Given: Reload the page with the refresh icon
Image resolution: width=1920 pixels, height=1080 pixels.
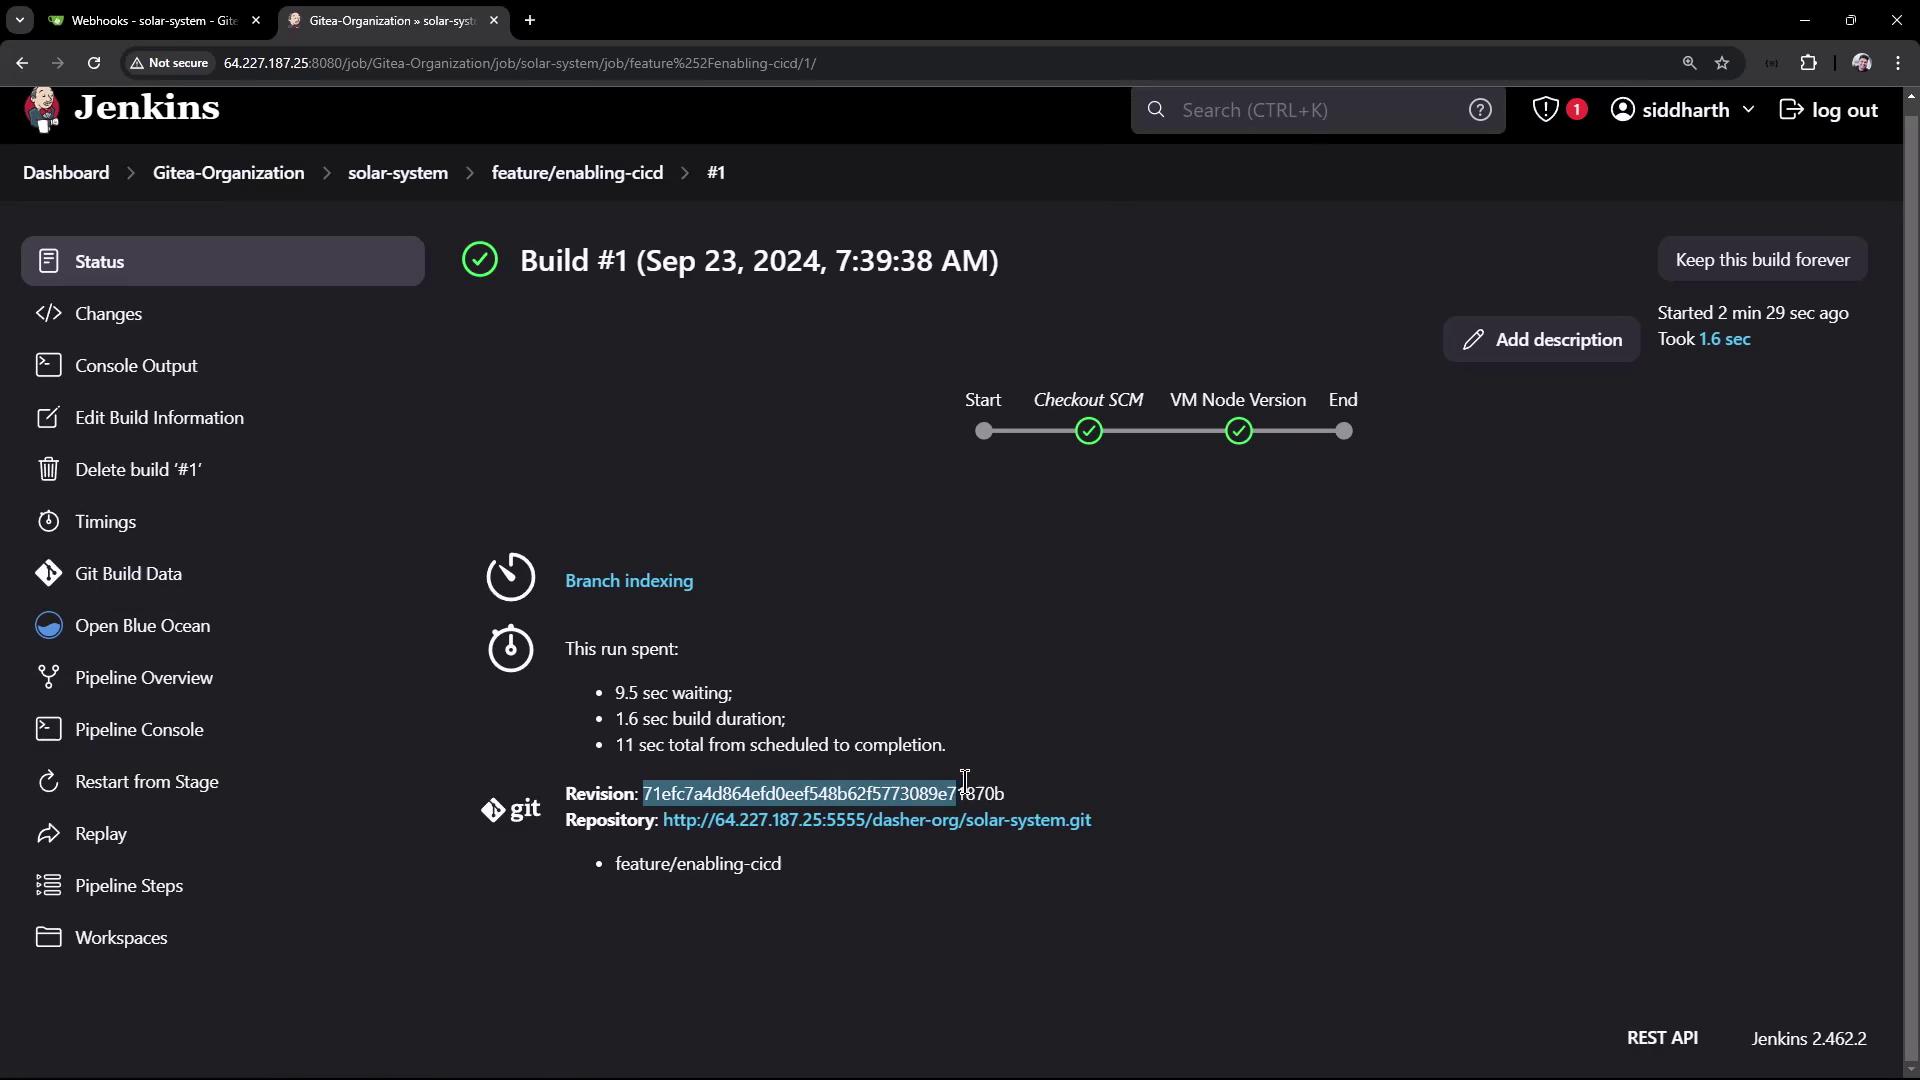Looking at the screenshot, I should pyautogui.click(x=94, y=63).
